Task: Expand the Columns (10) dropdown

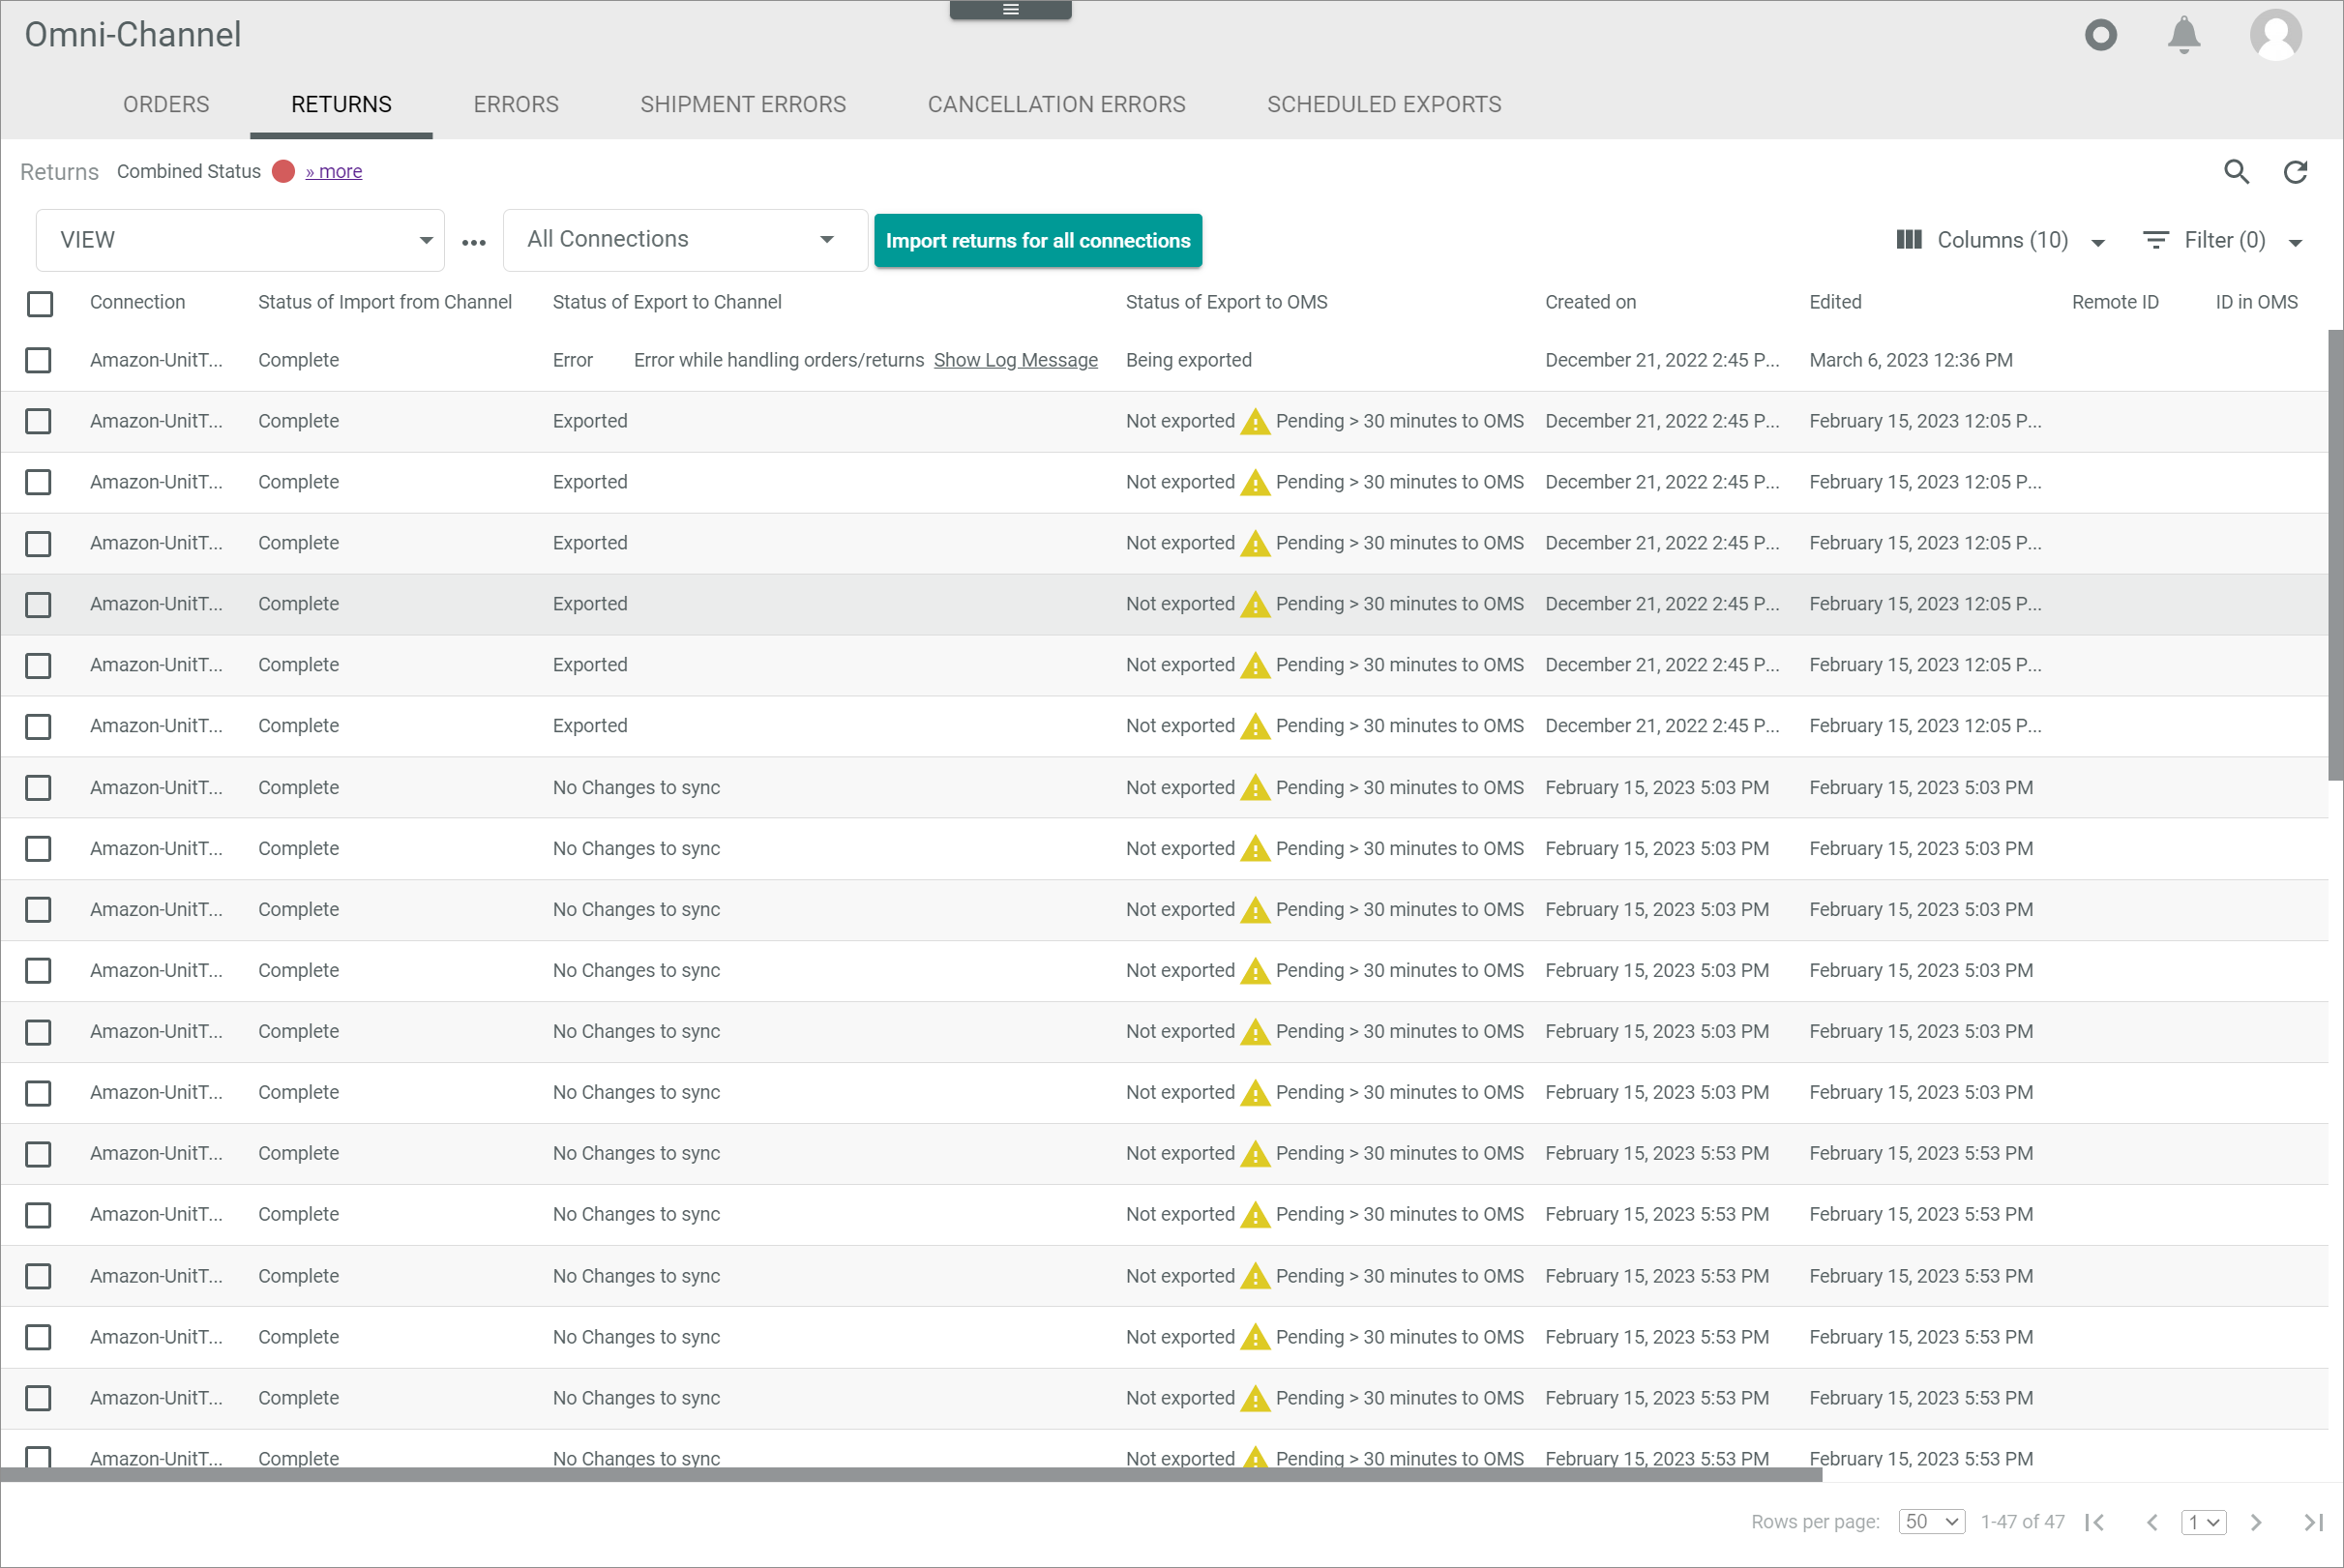Action: click(x=2098, y=242)
